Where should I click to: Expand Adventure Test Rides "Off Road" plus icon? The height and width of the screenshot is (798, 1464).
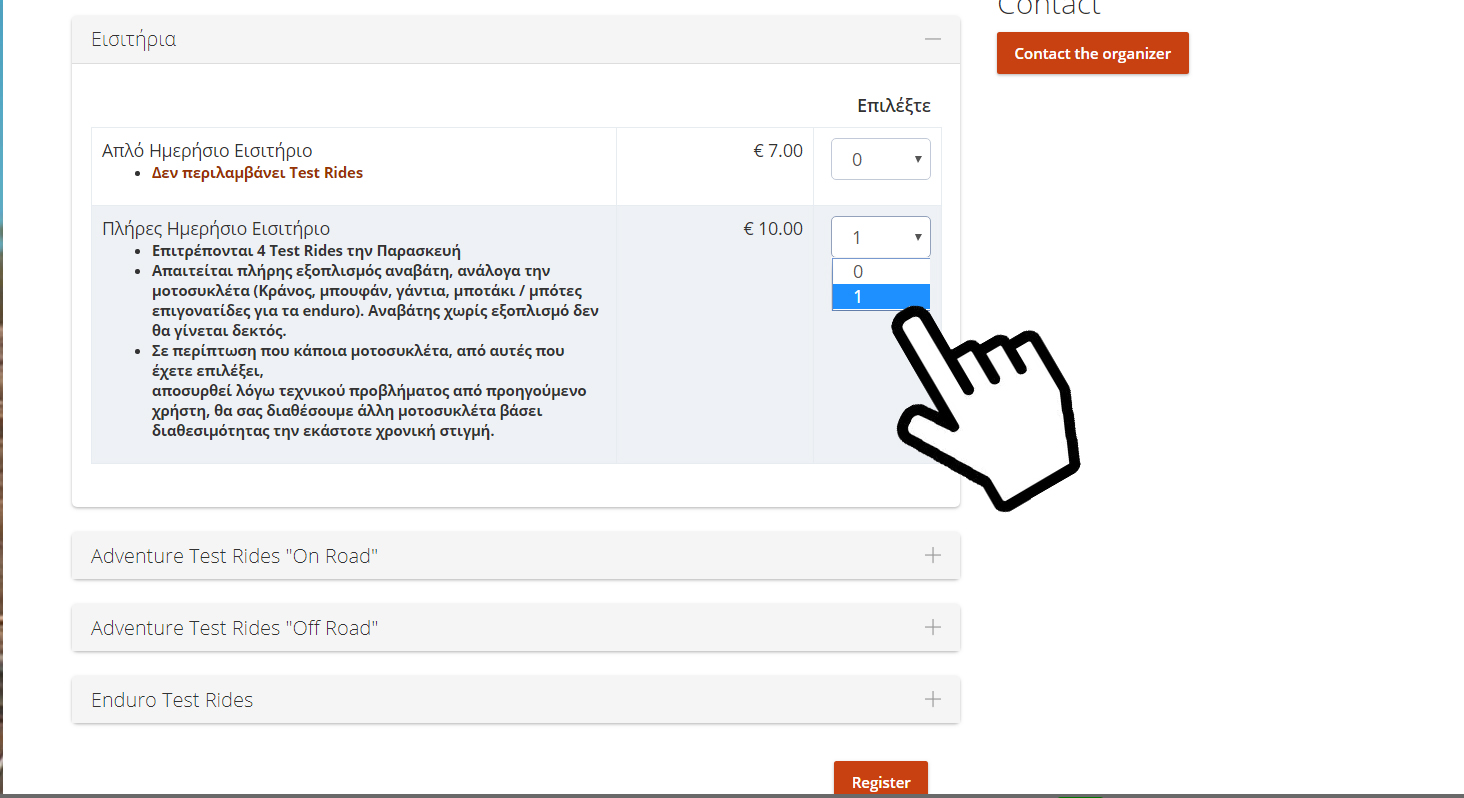pos(933,627)
